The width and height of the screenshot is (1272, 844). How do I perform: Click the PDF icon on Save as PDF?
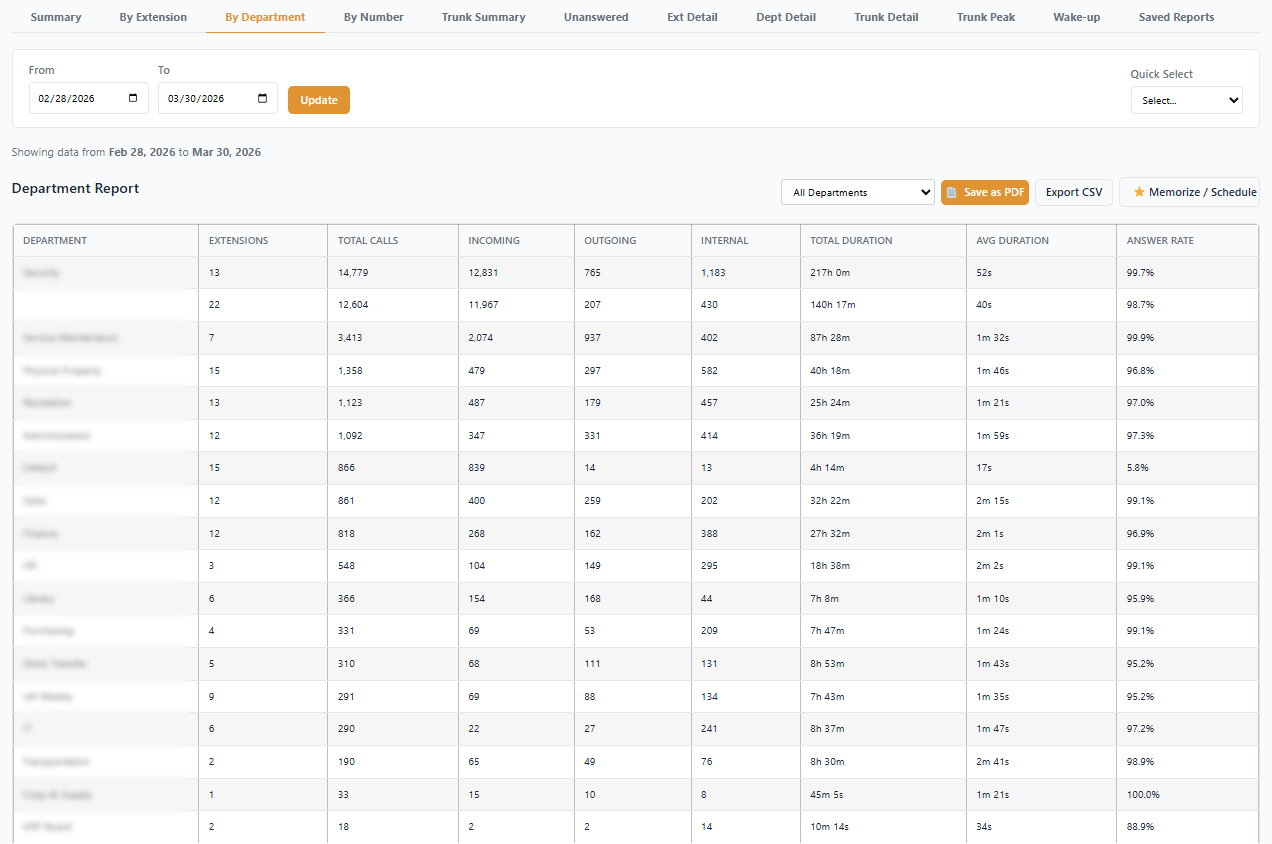tap(952, 192)
